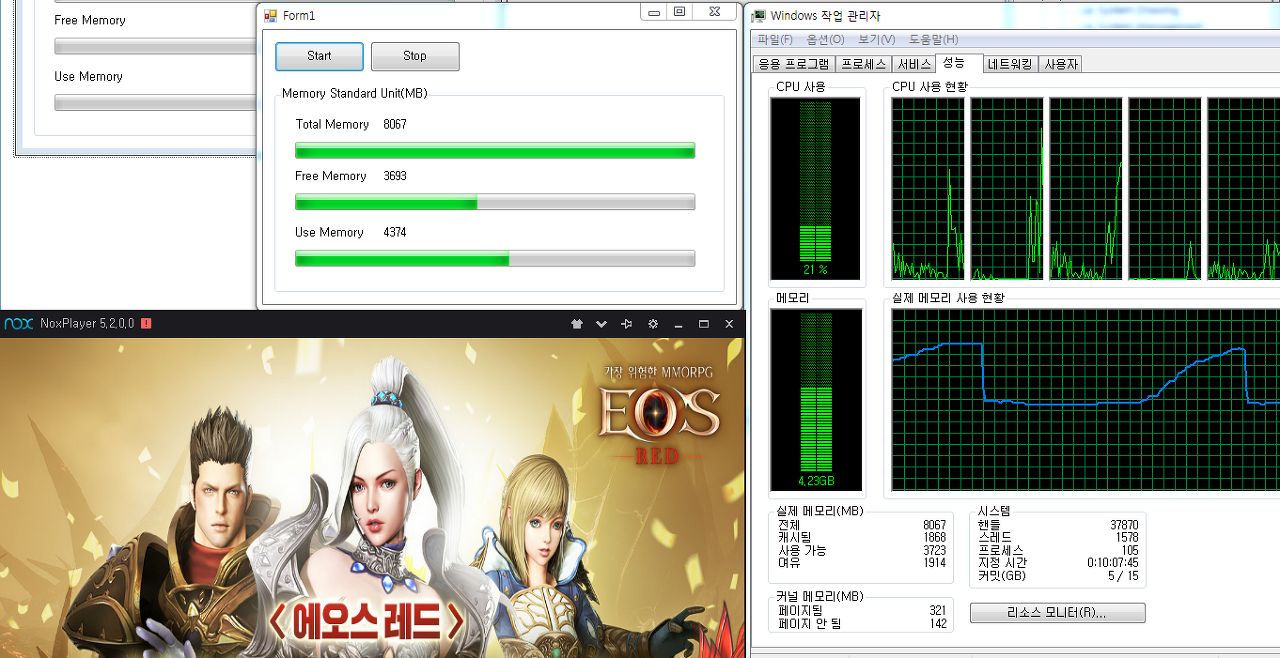This screenshot has height=658, width=1280.
Task: Click the 지정 시간 value 0:10:07:45
Action: pyautogui.click(x=1112, y=563)
